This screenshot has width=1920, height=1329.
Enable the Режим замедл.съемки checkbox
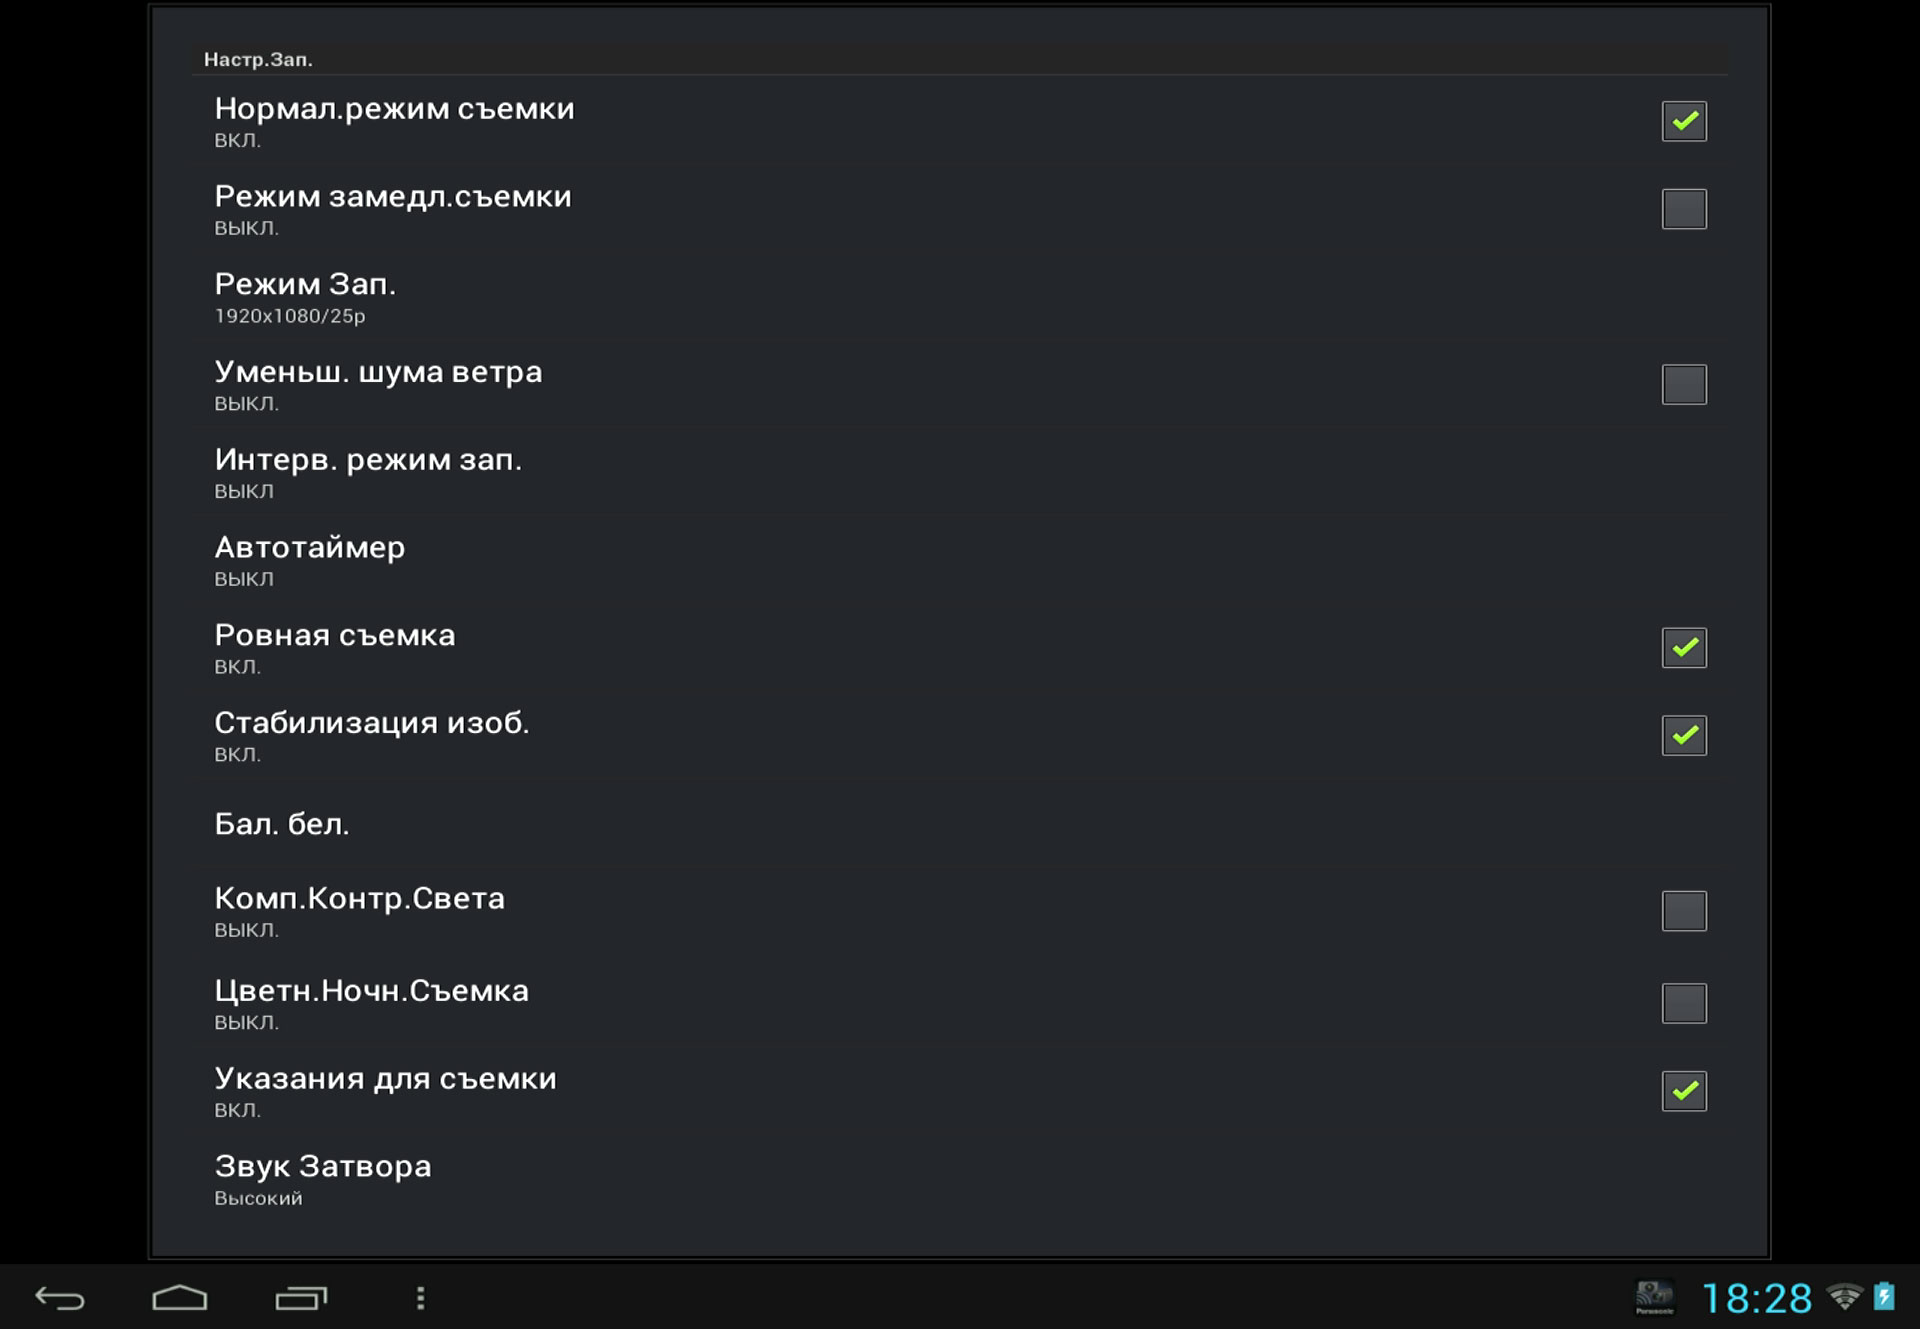pyautogui.click(x=1684, y=209)
